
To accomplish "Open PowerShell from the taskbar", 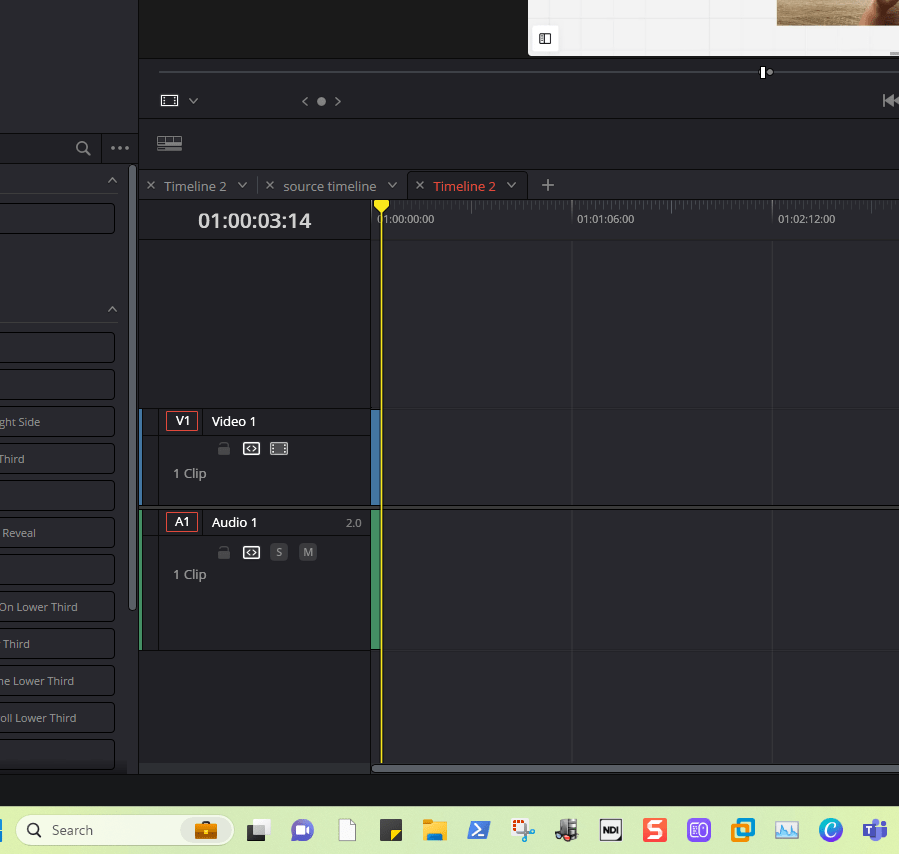I will click(x=479, y=830).
